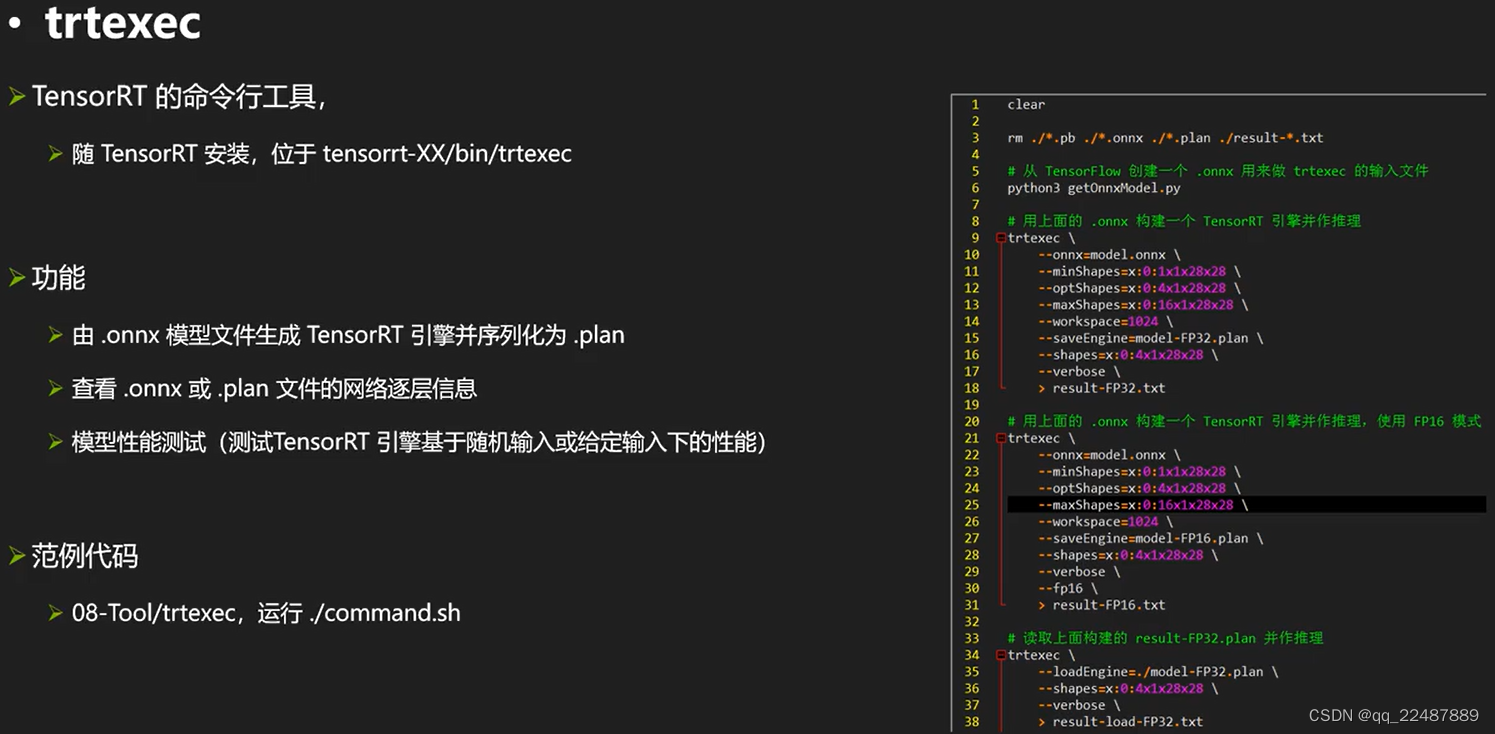This screenshot has width=1495, height=734.
Task: Click '--shapes=x:0:4x1x28x28' on line 36
Action: [x=1128, y=688]
